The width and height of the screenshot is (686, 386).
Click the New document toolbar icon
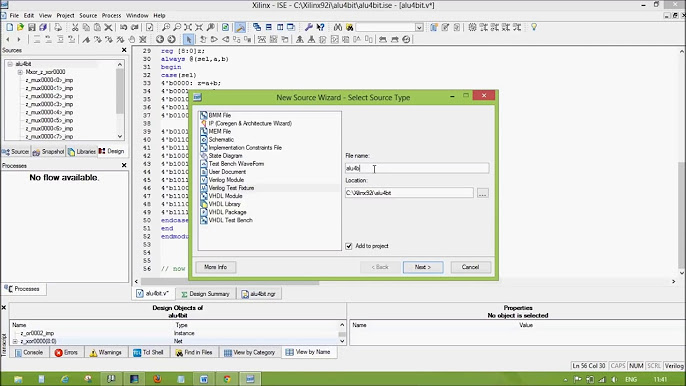tap(9, 27)
